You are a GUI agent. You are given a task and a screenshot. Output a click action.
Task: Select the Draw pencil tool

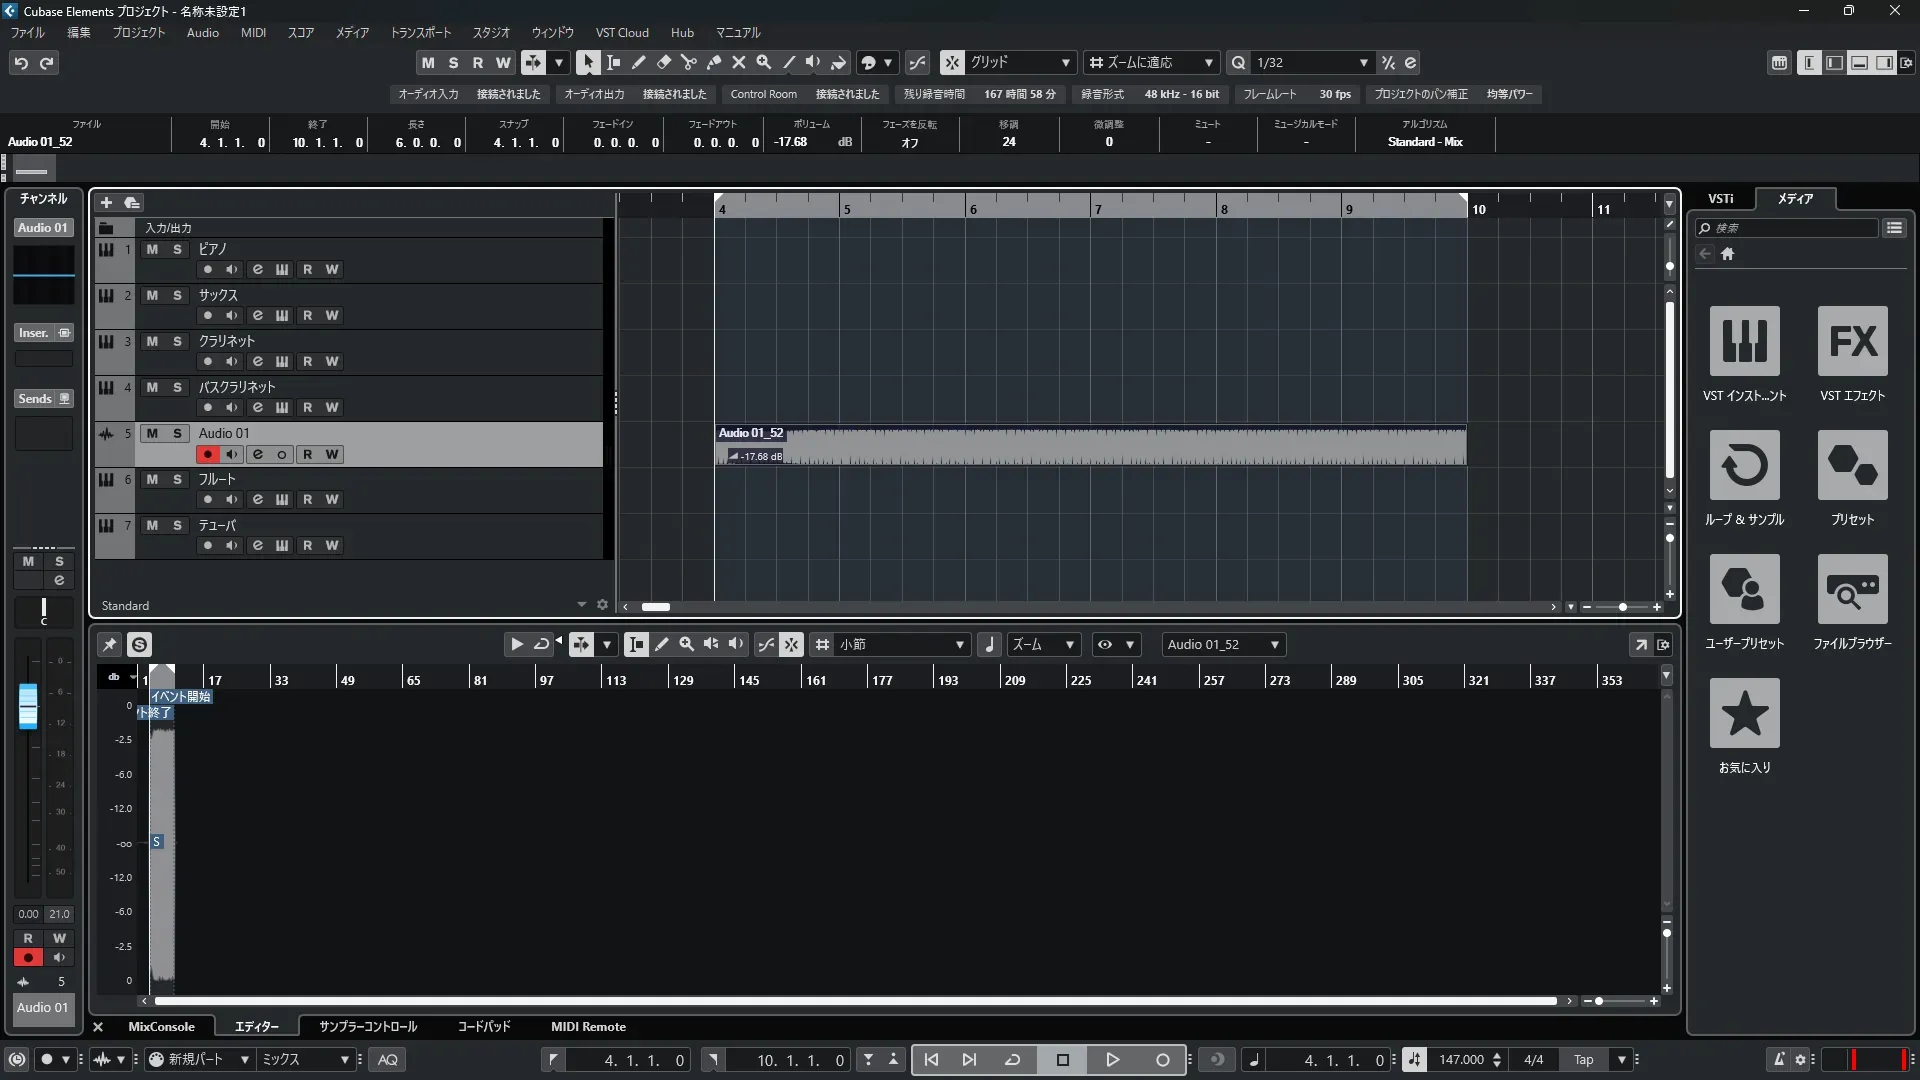click(638, 62)
